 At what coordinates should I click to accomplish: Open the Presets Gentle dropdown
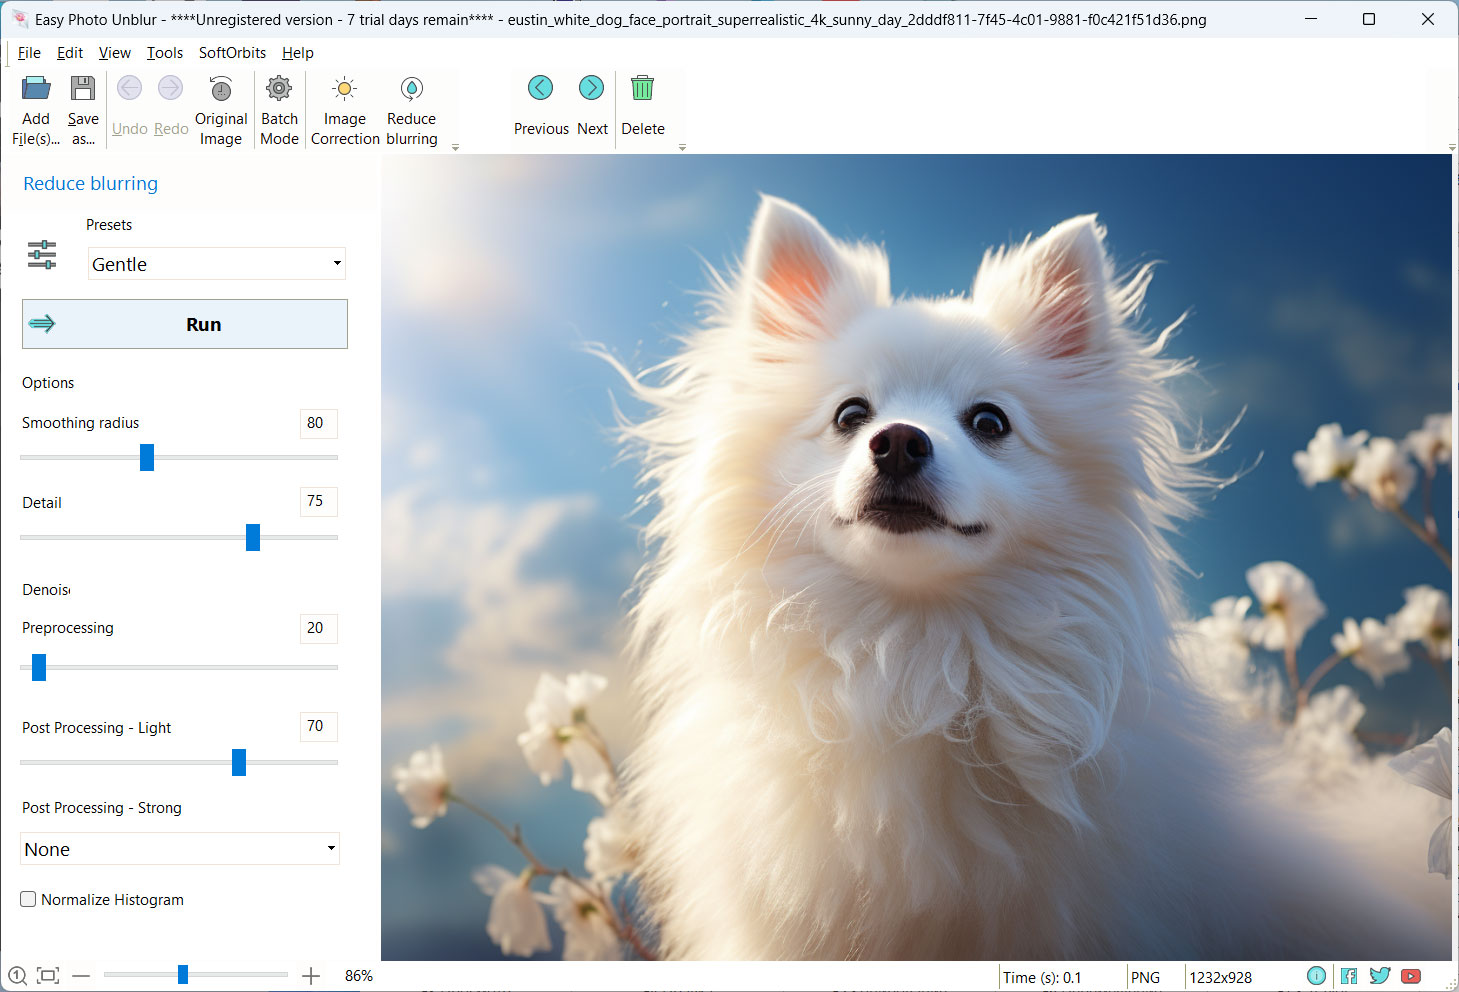click(x=217, y=264)
